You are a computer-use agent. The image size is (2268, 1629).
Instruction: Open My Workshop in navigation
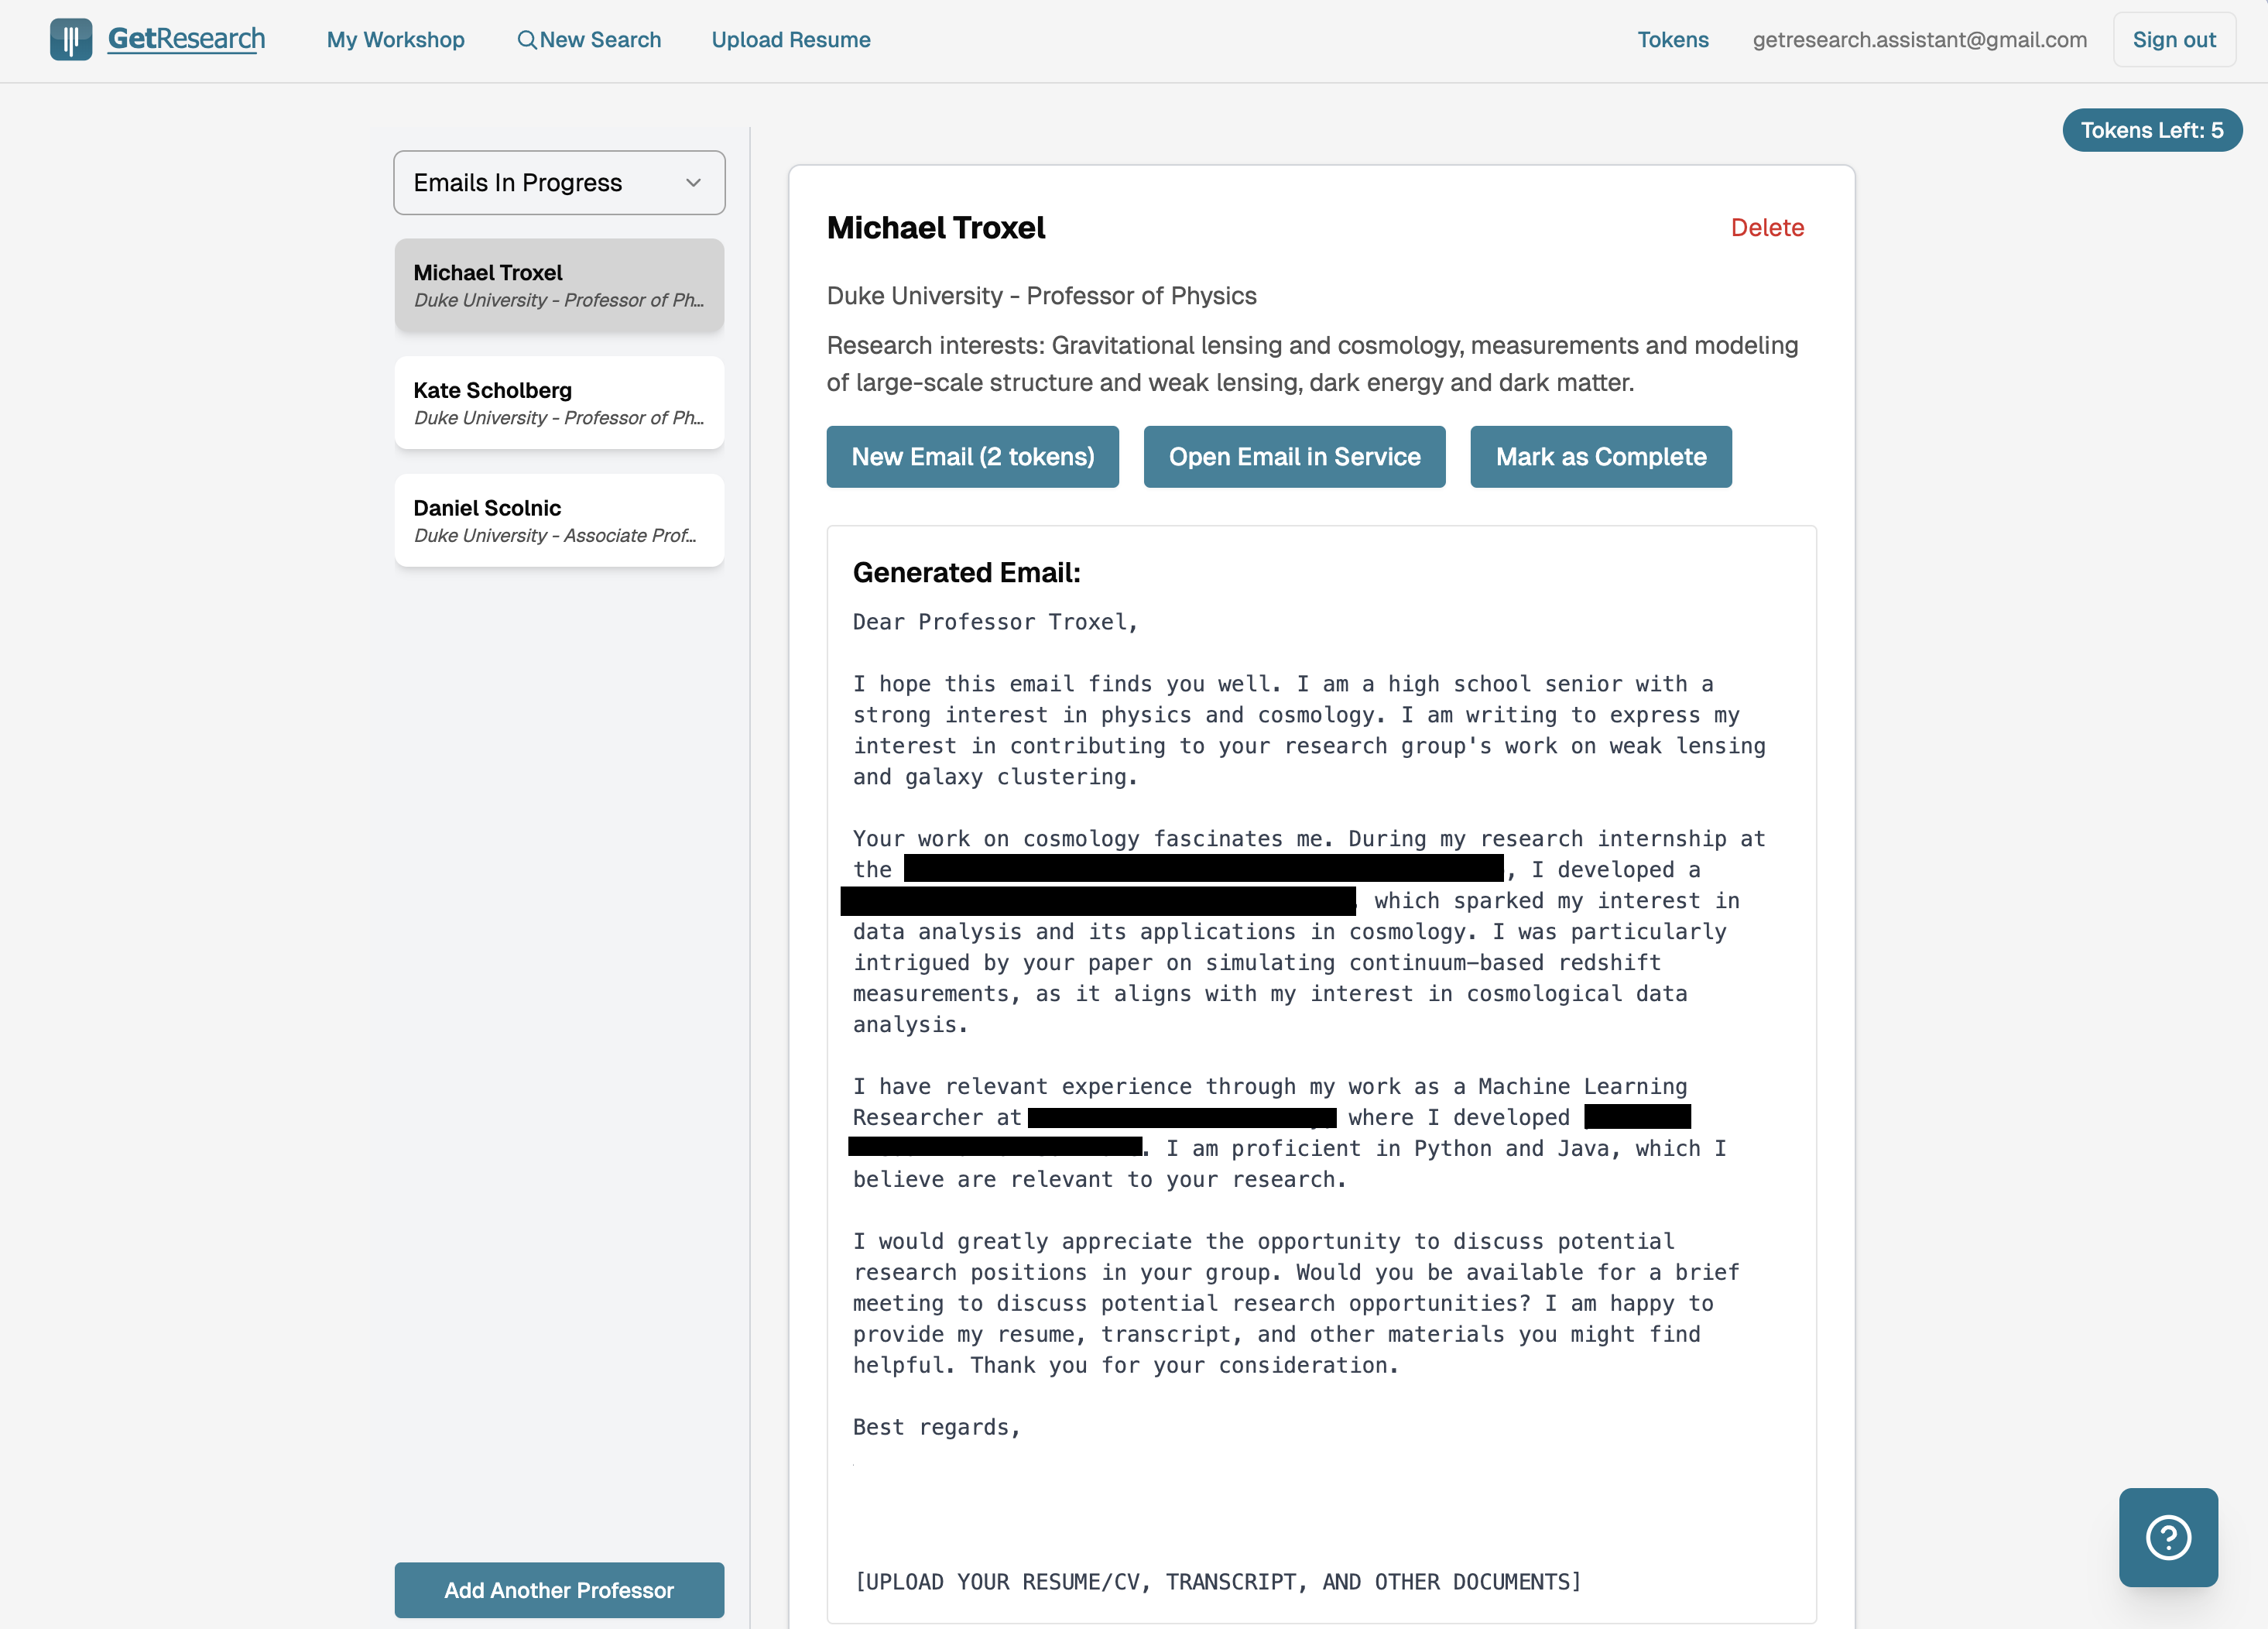395,40
